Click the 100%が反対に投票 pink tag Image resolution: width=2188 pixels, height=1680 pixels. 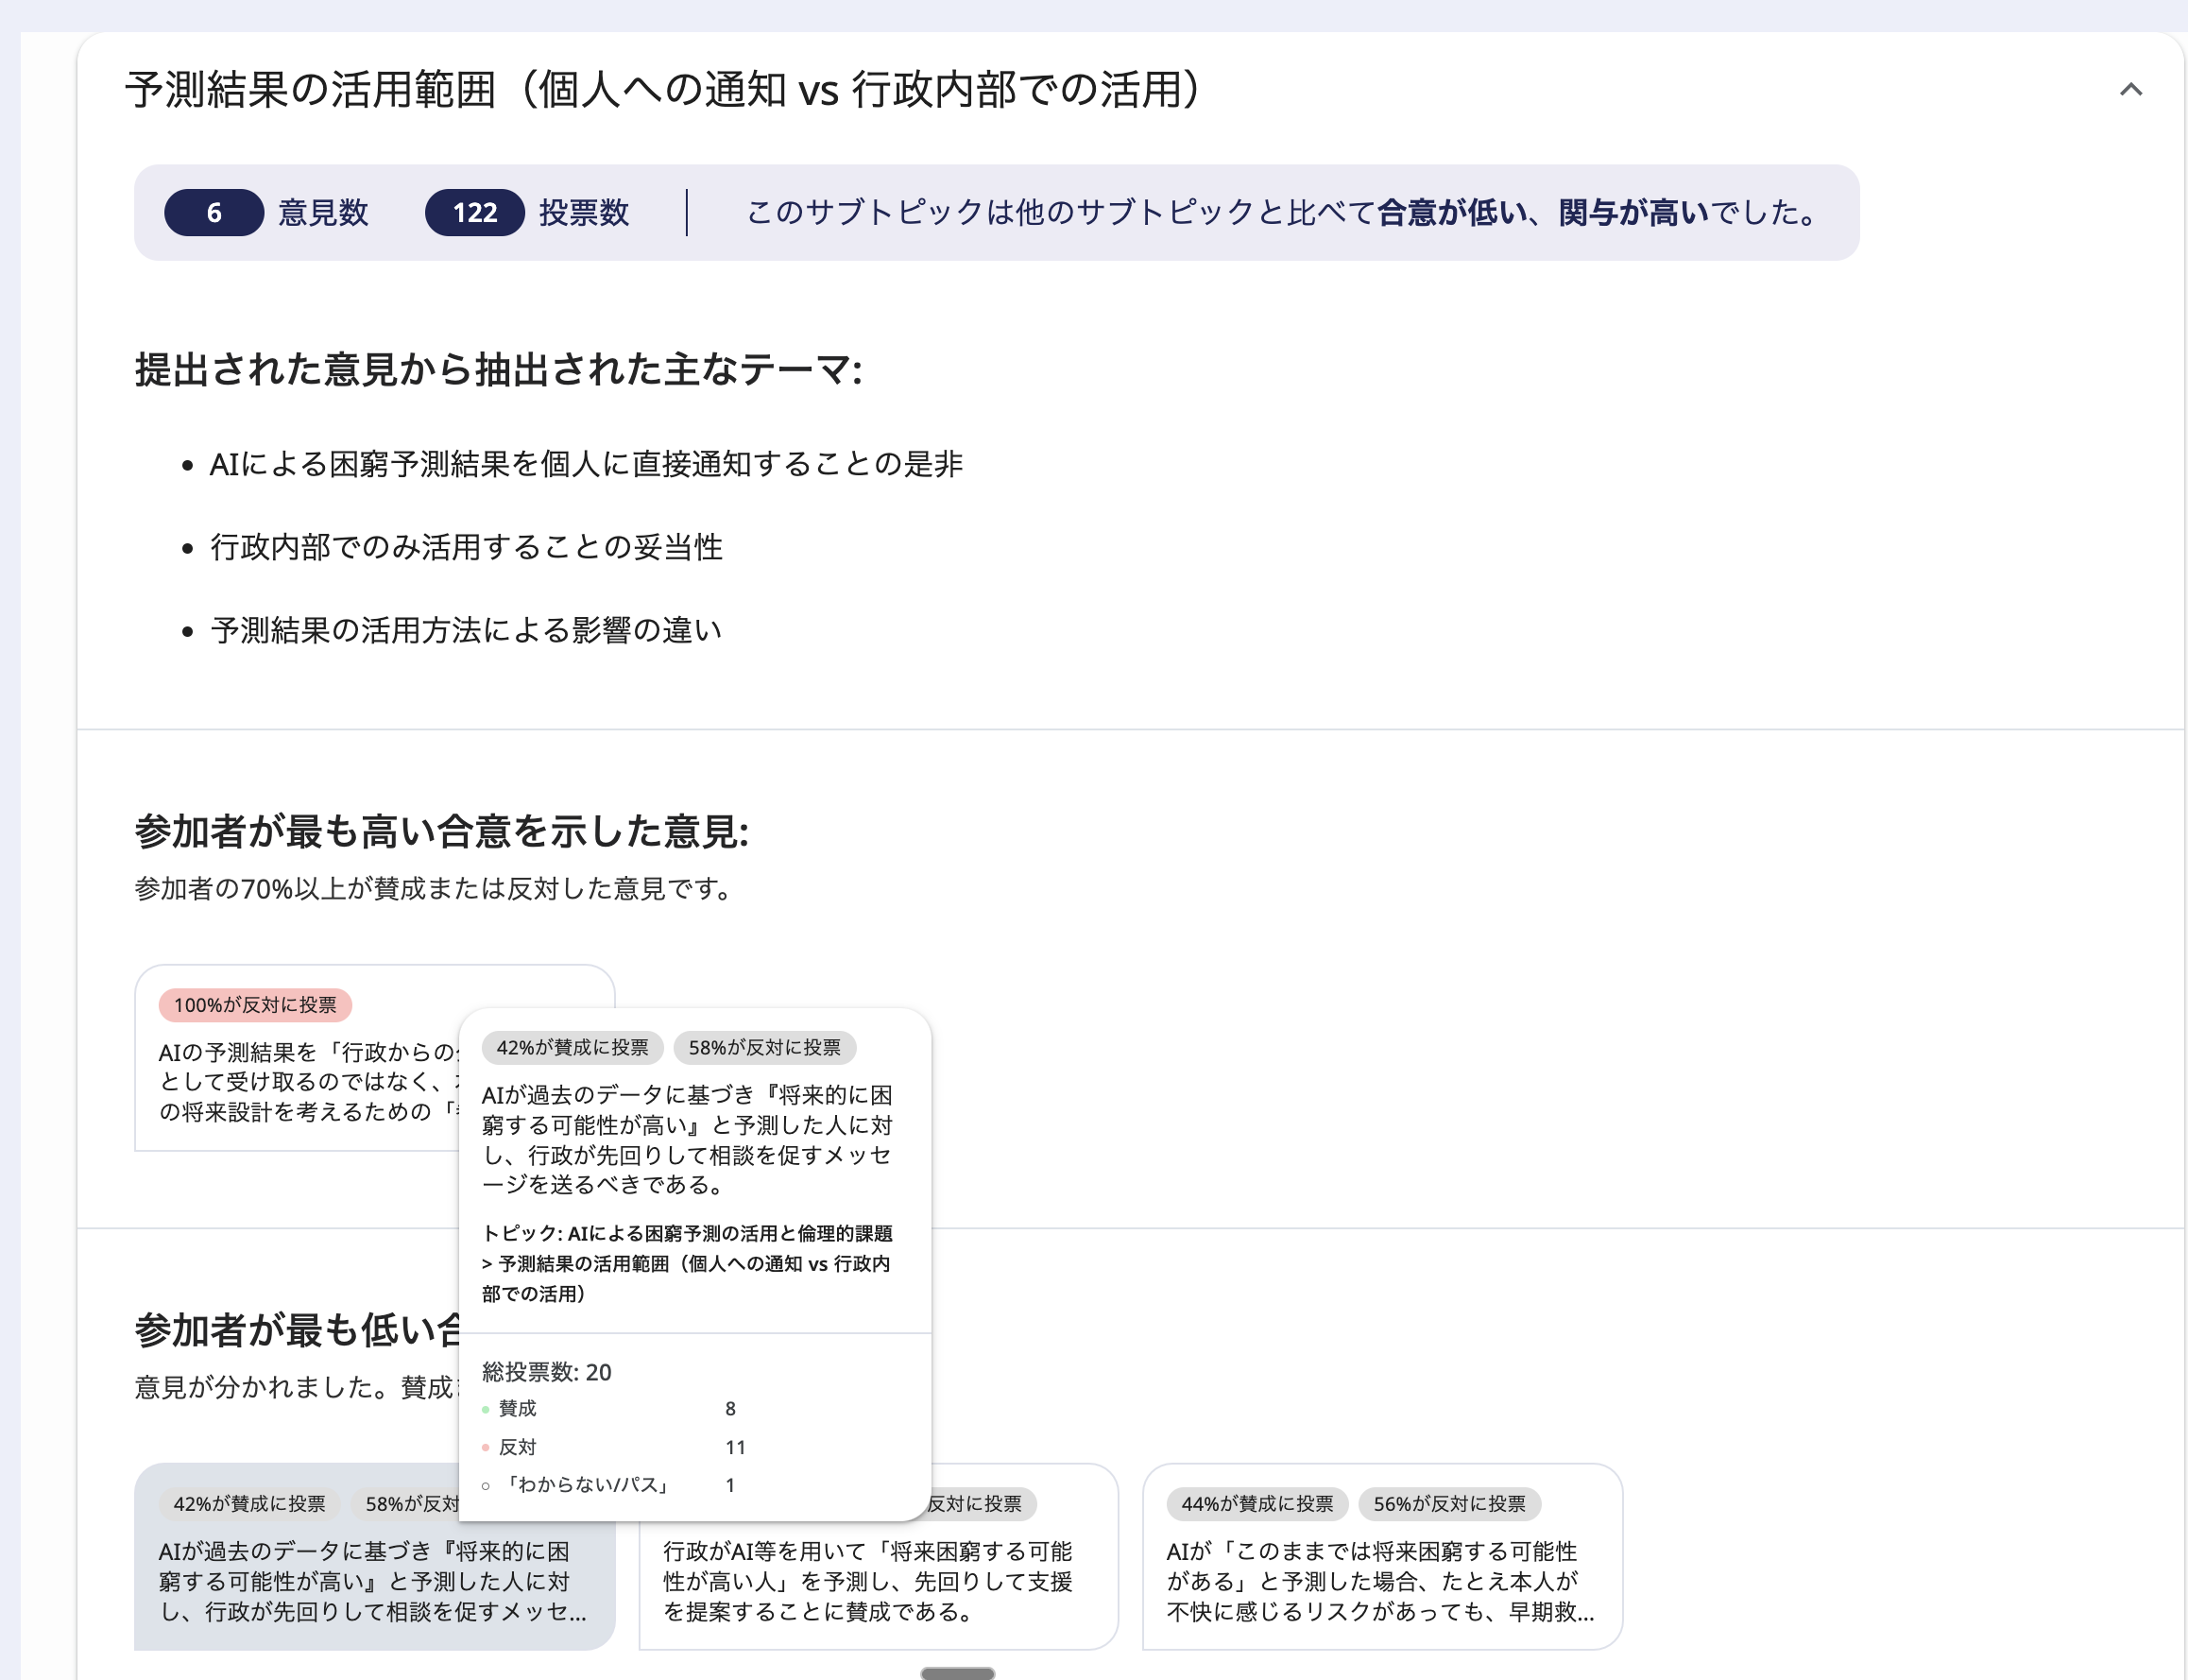(255, 1005)
